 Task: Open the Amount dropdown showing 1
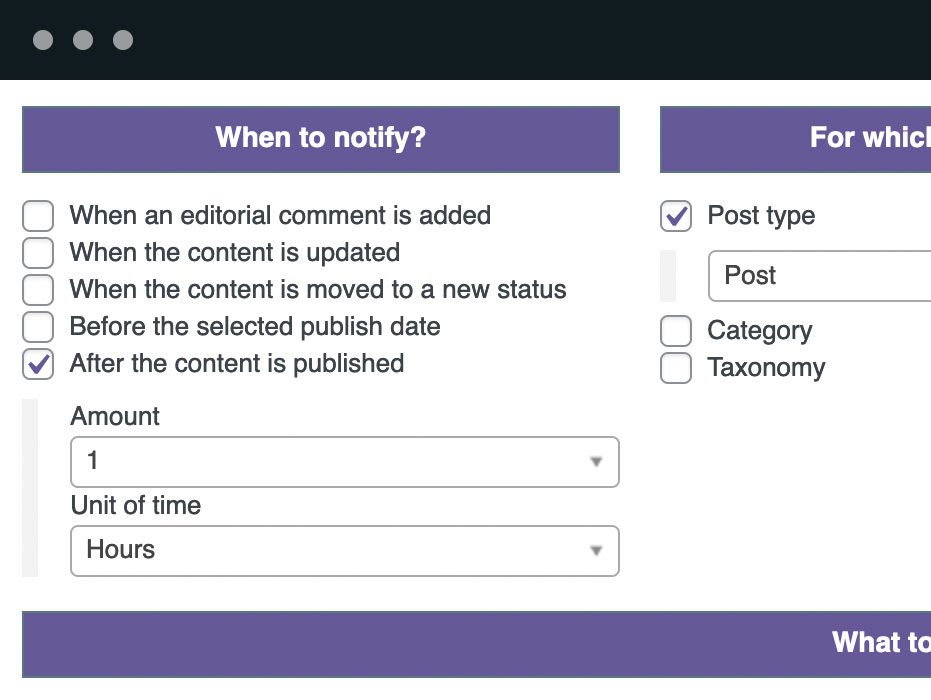344,462
